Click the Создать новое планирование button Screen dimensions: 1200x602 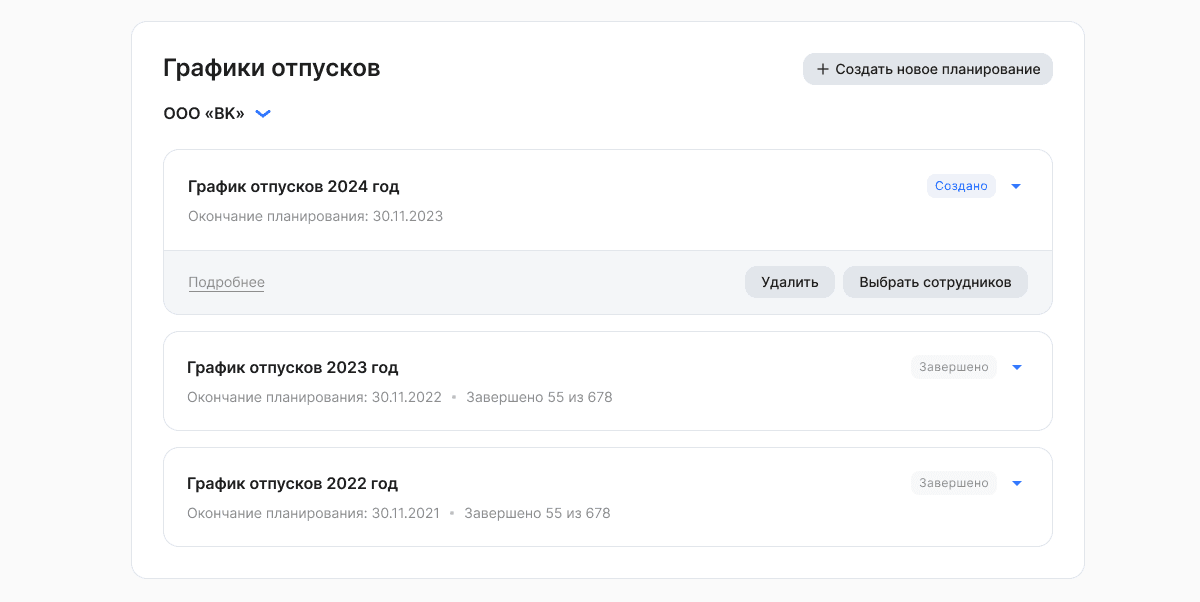coord(928,69)
